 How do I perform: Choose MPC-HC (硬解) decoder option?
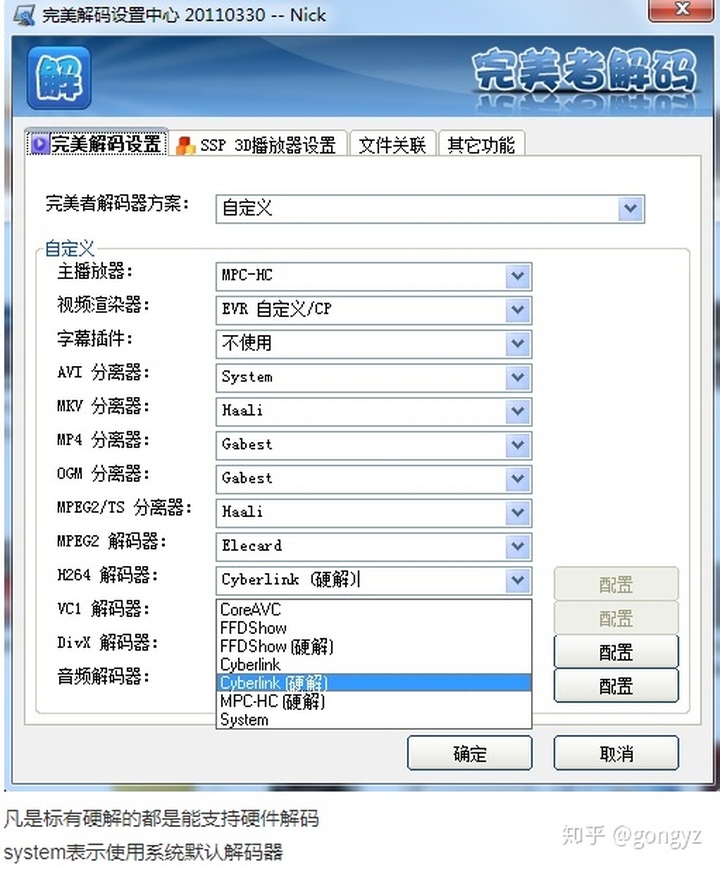[x=374, y=701]
